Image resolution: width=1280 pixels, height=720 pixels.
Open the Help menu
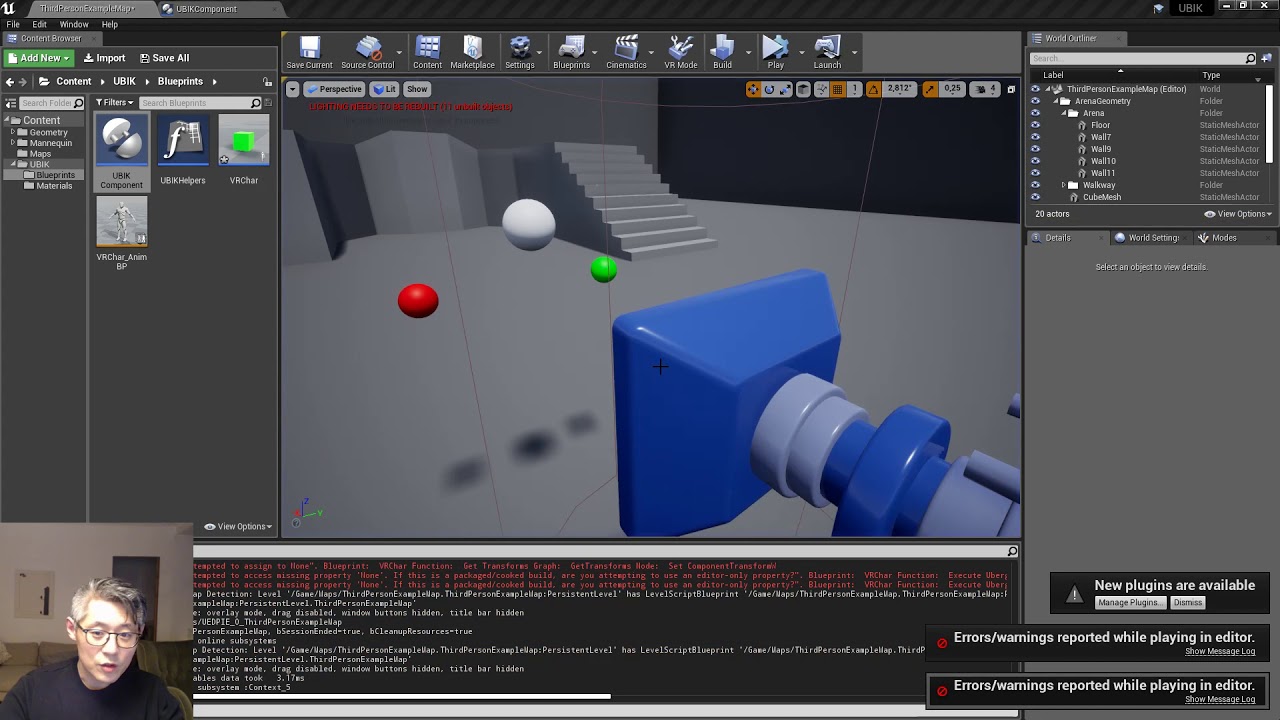(109, 24)
